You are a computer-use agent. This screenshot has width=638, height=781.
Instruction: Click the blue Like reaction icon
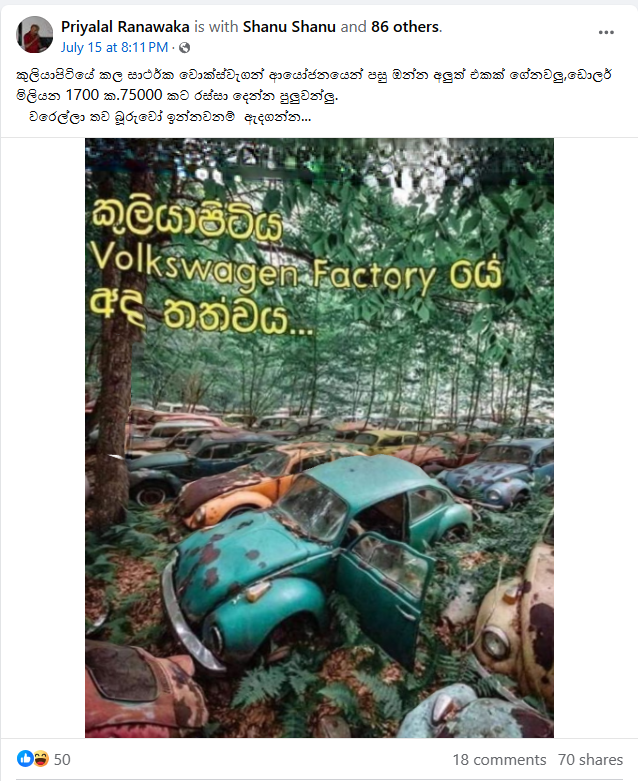[25, 759]
